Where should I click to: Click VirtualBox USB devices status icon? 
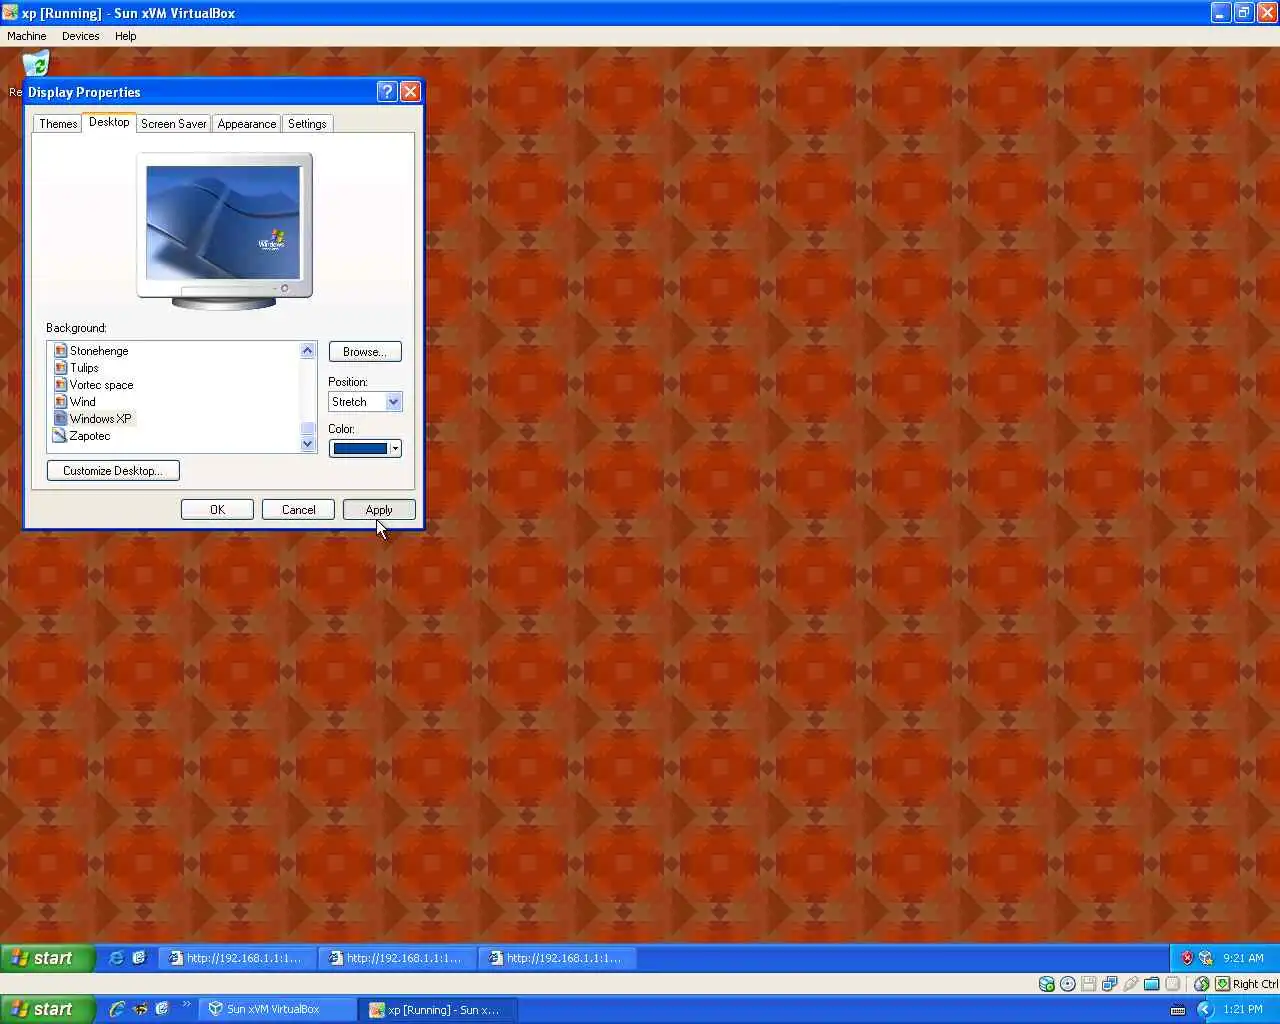tap(1131, 984)
